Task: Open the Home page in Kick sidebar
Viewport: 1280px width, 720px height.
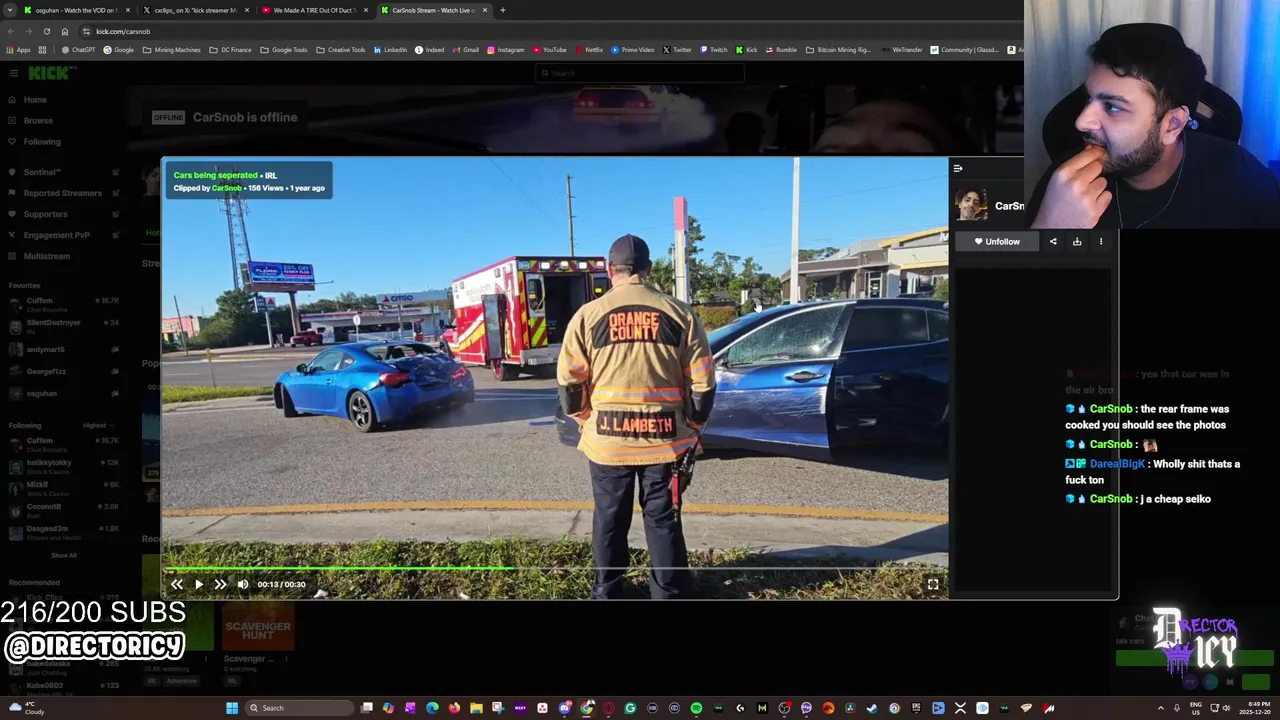Action: [x=35, y=100]
